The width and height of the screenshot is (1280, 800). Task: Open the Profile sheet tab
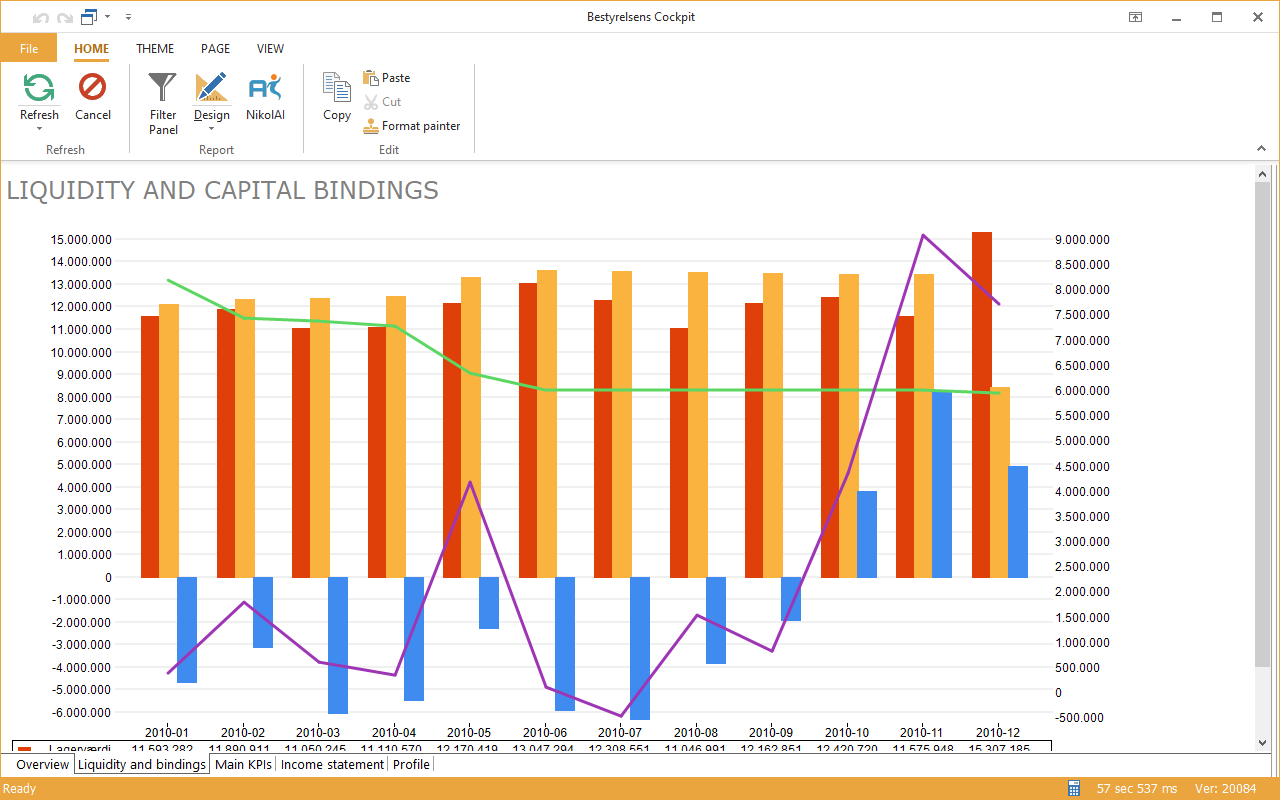[411, 764]
